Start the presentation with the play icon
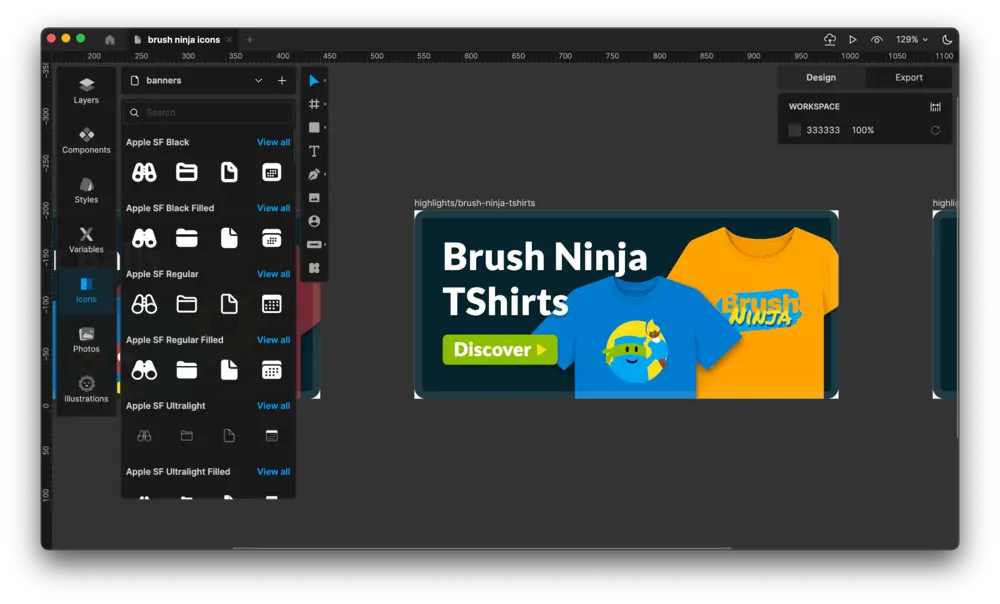The height and width of the screenshot is (604, 1000). point(852,40)
